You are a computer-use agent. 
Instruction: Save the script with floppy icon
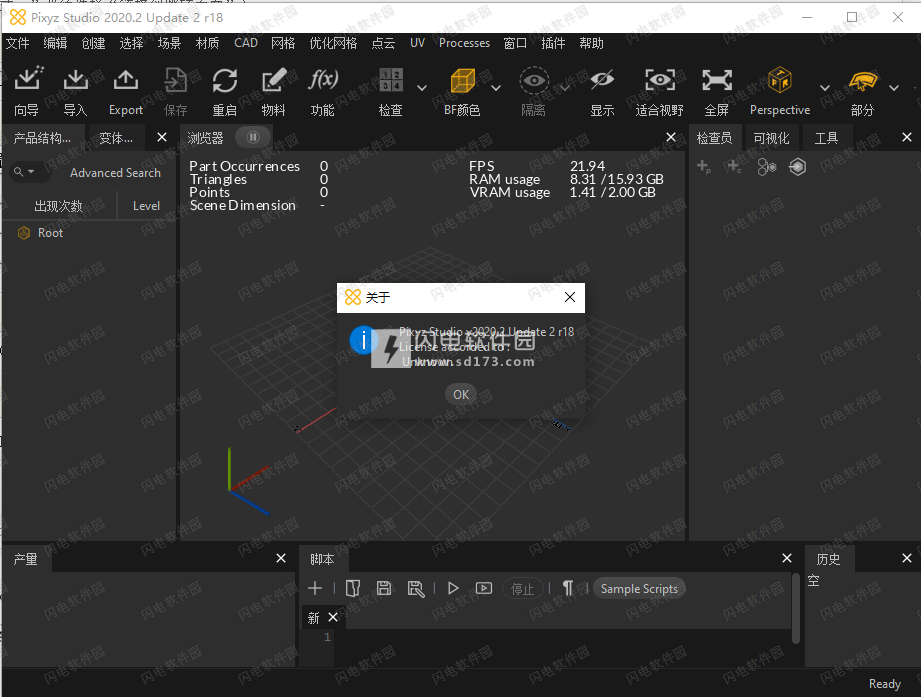click(384, 588)
